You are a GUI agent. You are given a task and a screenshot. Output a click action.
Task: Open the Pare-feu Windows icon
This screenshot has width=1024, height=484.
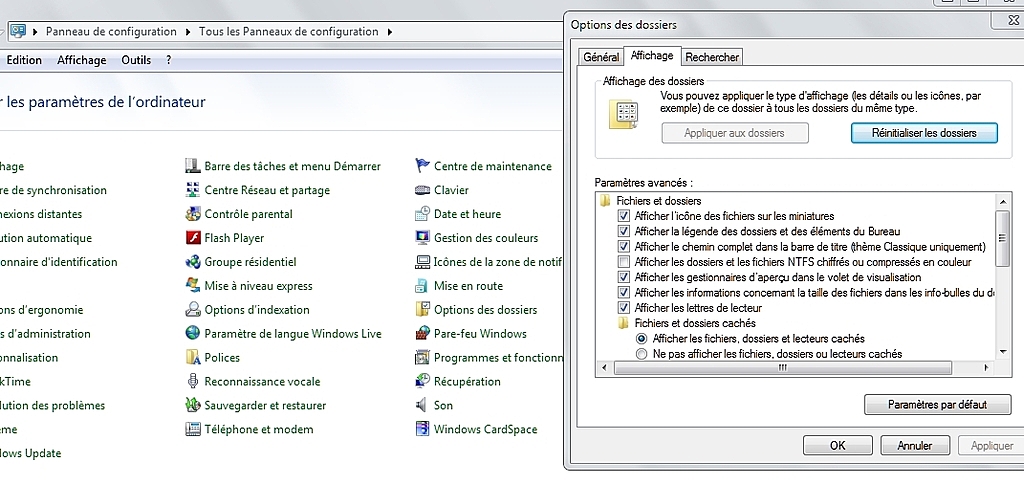point(423,333)
